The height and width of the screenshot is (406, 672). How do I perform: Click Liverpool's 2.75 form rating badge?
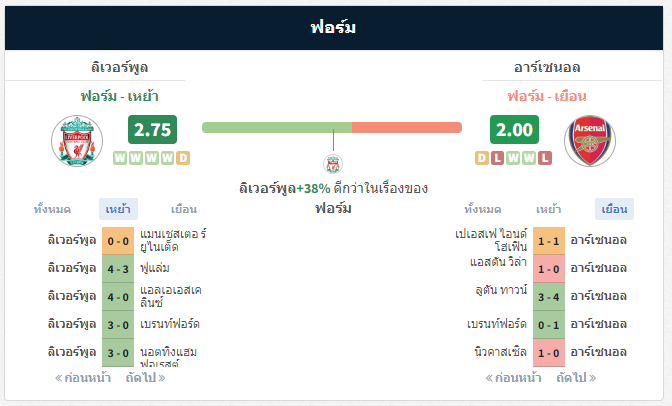pyautogui.click(x=152, y=129)
